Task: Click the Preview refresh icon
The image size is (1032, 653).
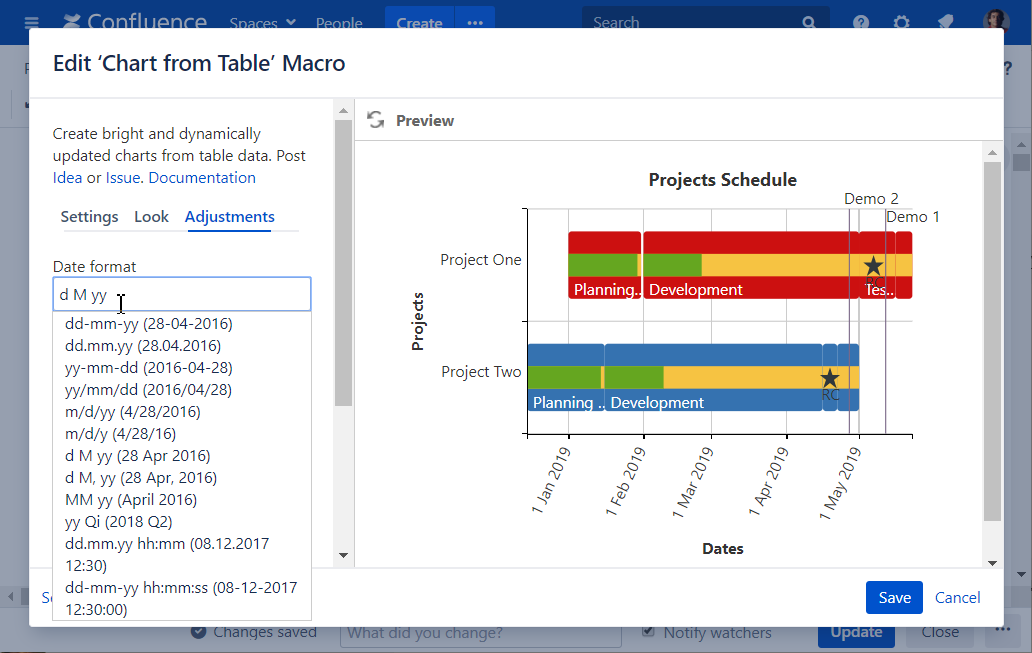Action: [x=376, y=120]
